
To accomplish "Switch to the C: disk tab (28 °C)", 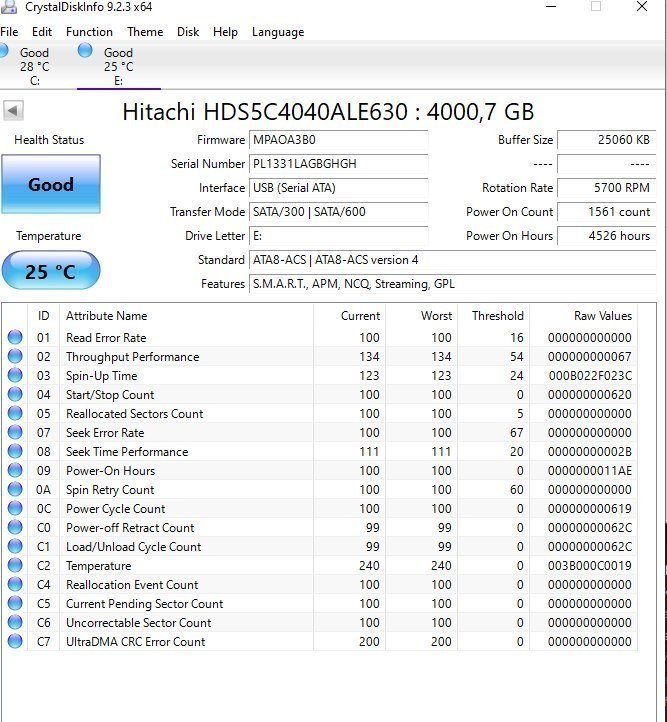I will coord(35,66).
